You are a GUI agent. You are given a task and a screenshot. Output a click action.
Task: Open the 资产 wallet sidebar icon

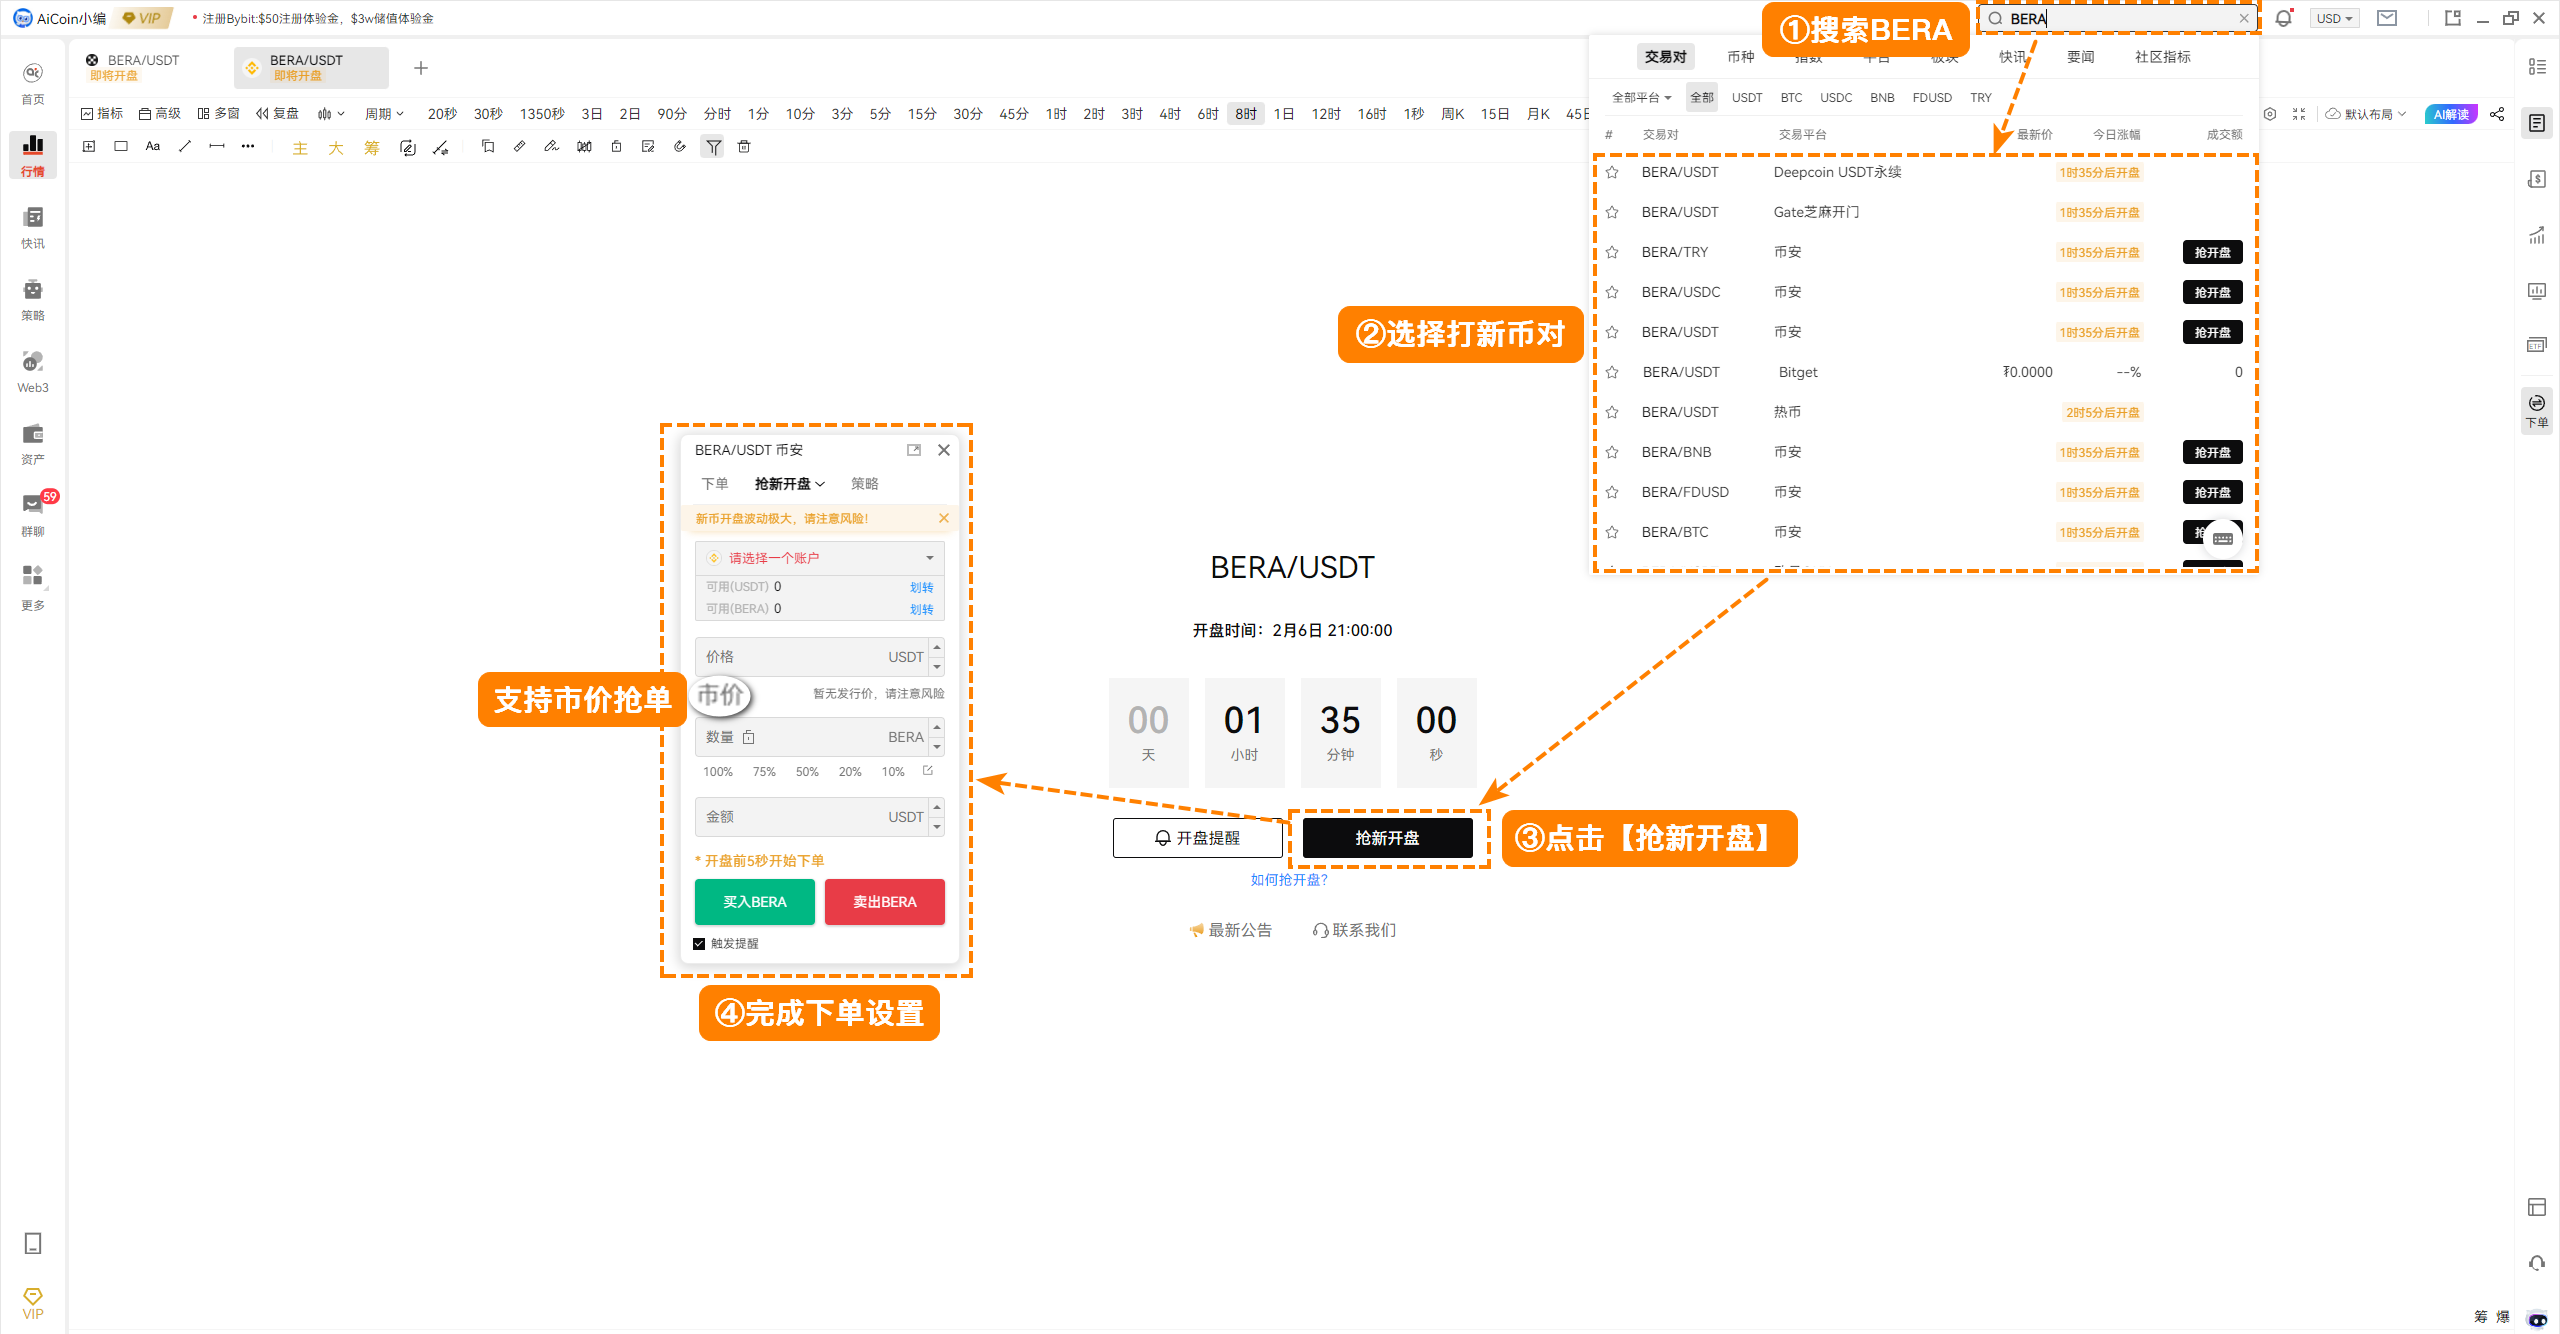coord(33,443)
